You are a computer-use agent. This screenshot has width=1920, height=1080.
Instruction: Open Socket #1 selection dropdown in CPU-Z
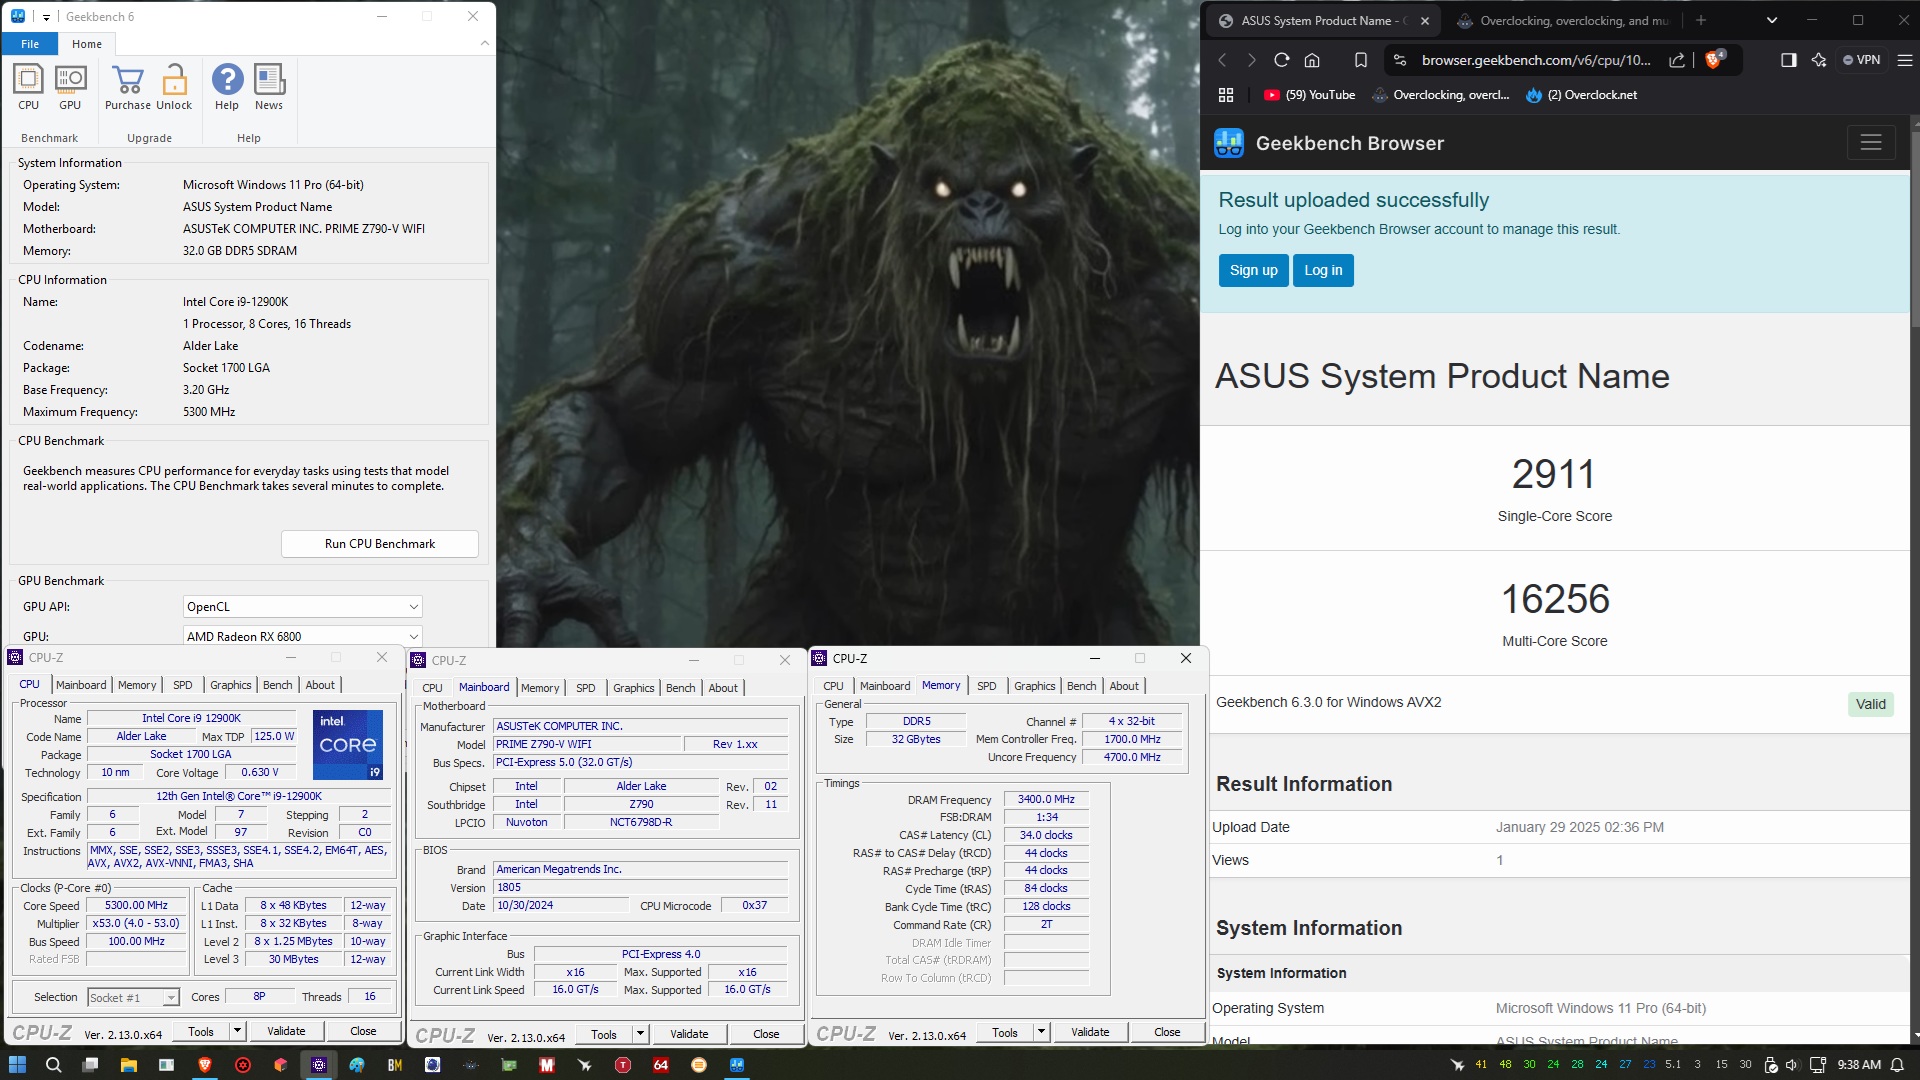pos(171,997)
